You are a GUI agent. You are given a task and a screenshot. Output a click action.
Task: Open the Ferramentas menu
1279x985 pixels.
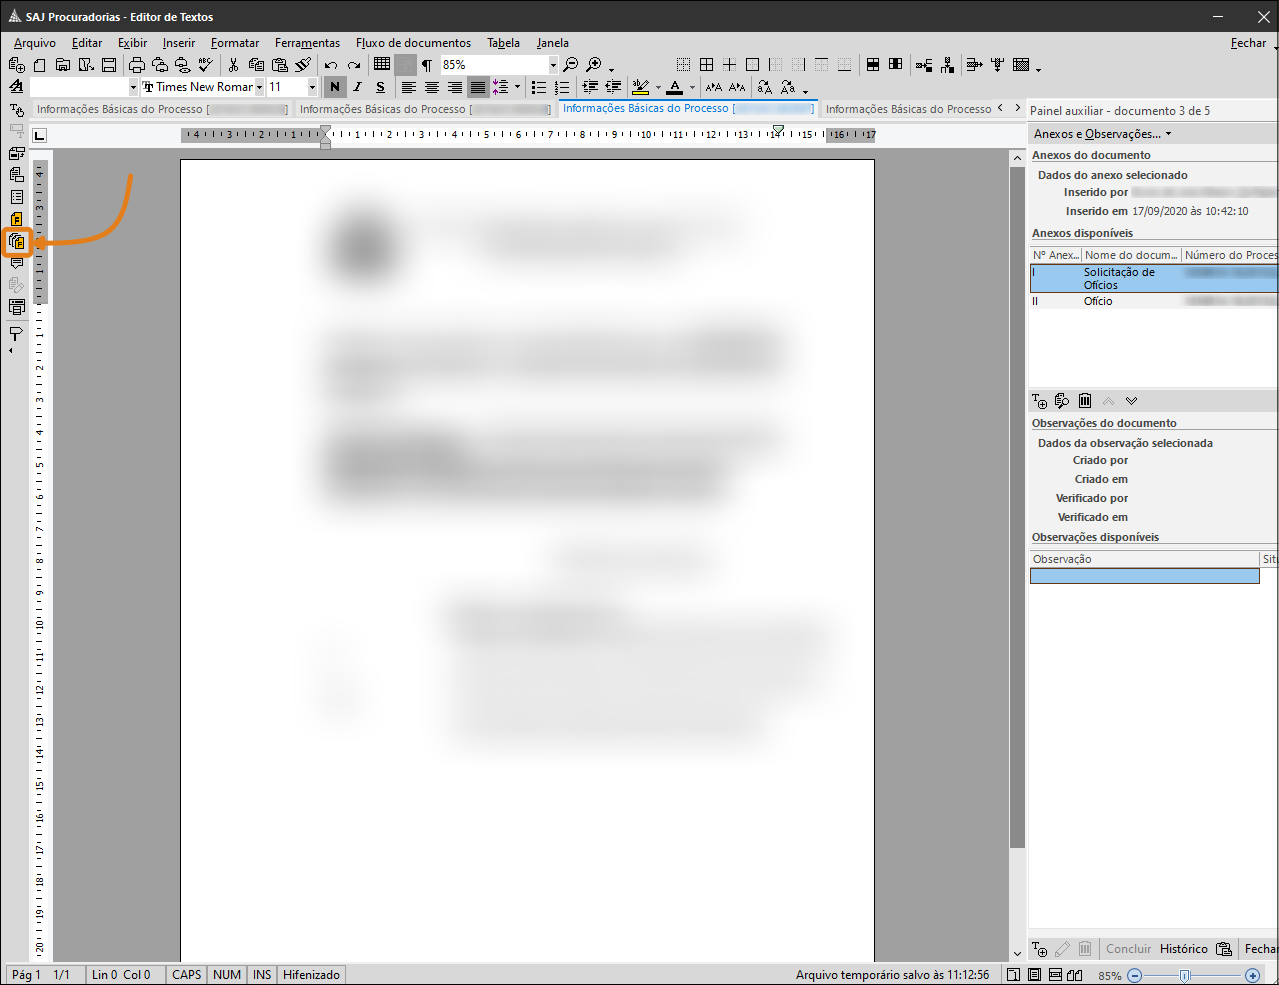click(307, 43)
